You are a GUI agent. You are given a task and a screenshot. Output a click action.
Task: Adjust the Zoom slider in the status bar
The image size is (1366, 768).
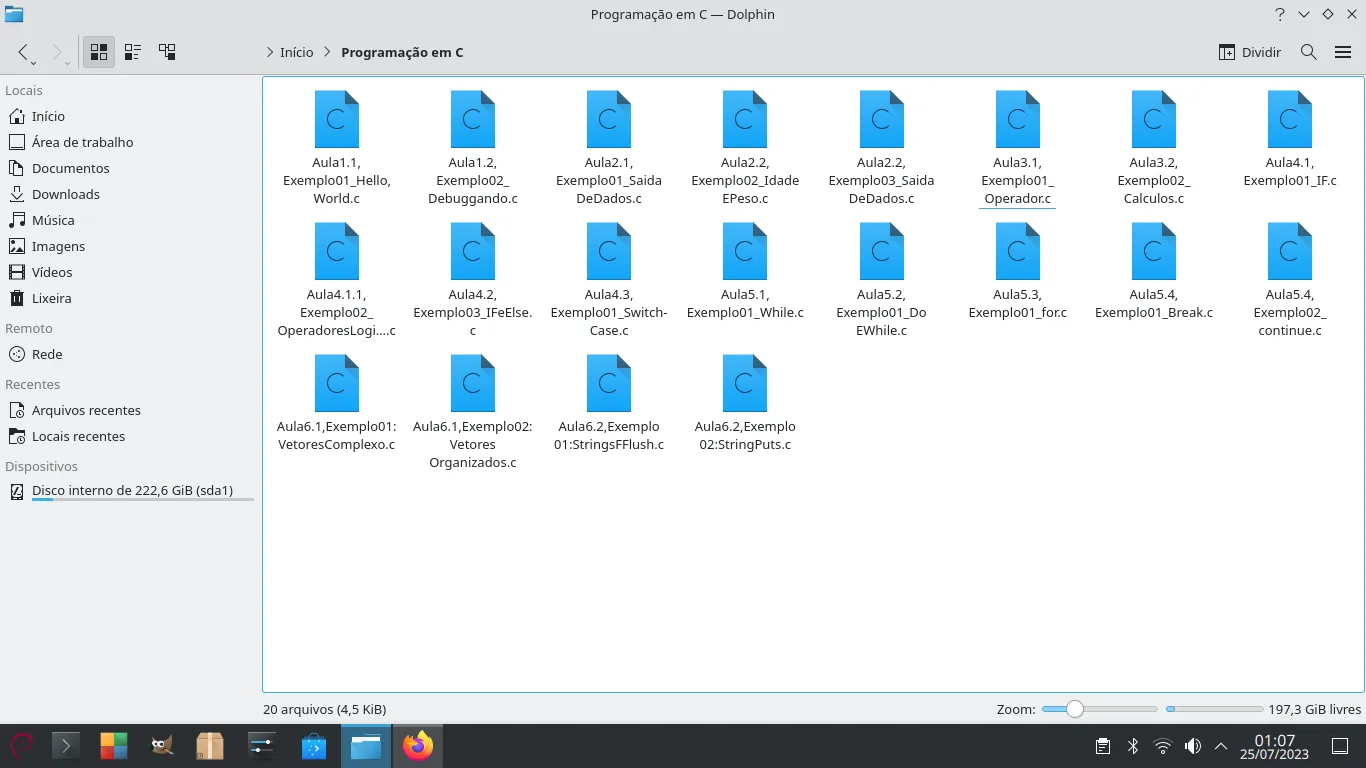point(1074,709)
